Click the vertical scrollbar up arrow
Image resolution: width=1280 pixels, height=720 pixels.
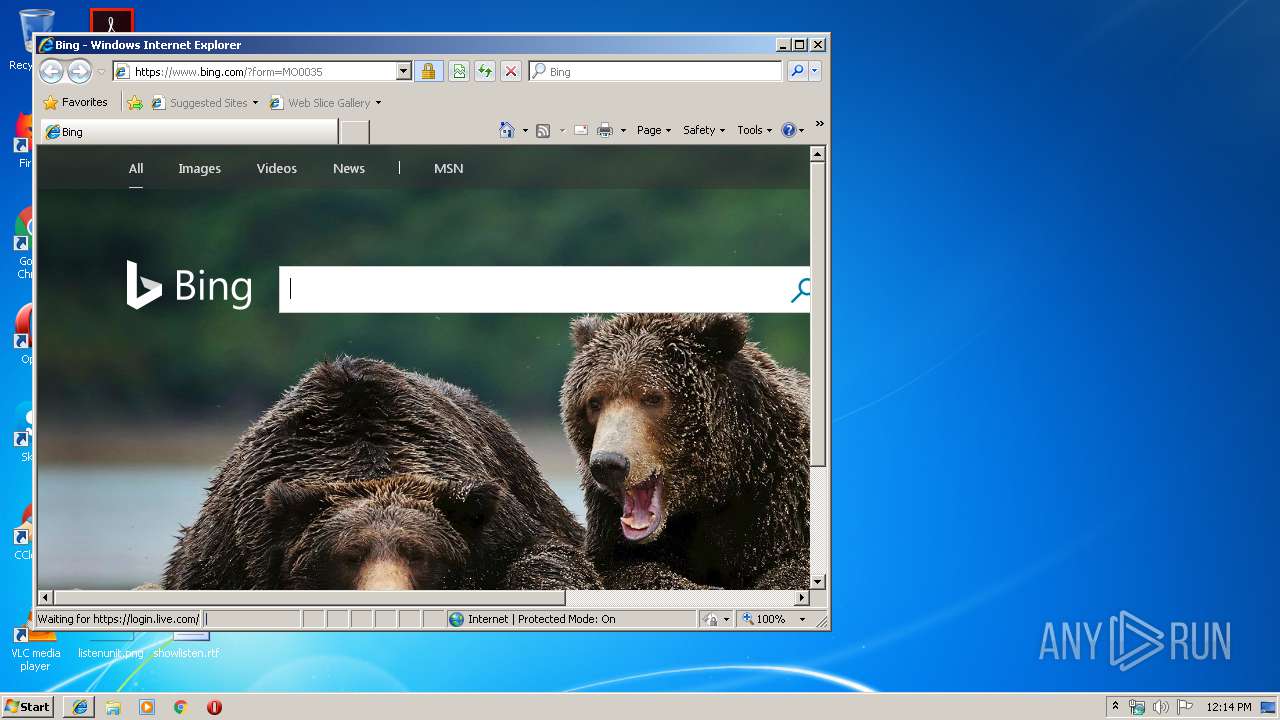coord(818,155)
